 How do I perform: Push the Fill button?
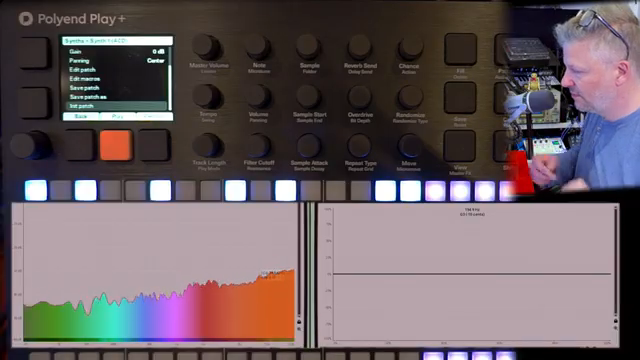click(460, 49)
